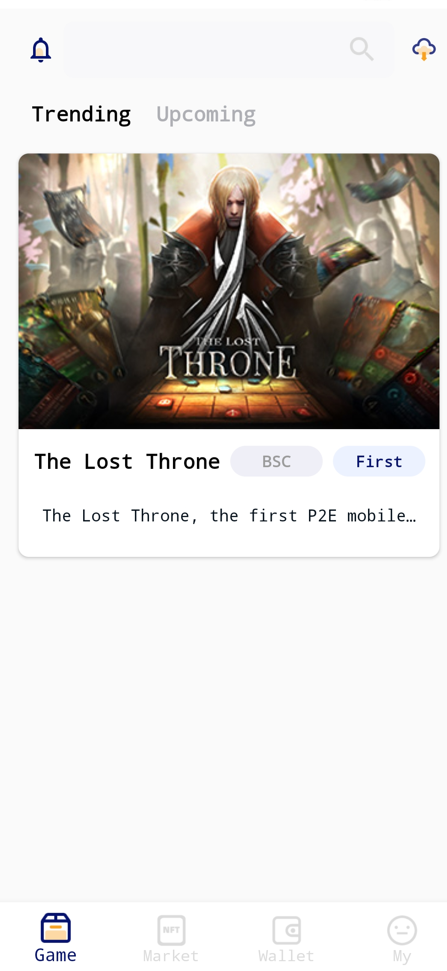
Task: Switch to the Trending tab
Action: coord(81,115)
